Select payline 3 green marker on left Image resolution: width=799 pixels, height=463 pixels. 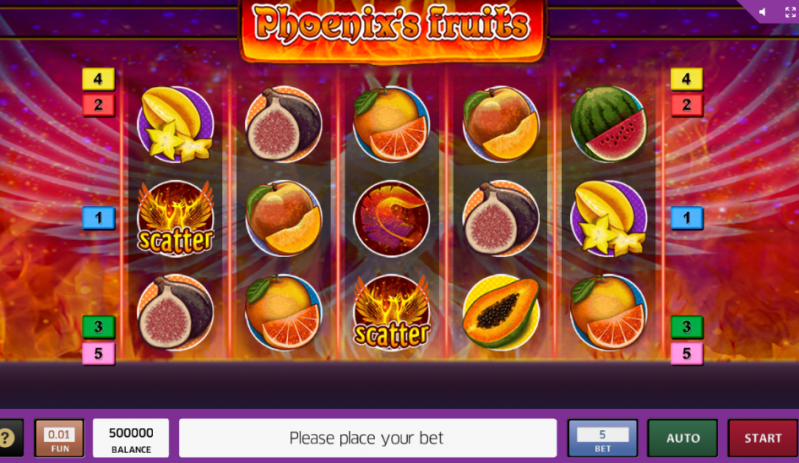click(x=98, y=327)
